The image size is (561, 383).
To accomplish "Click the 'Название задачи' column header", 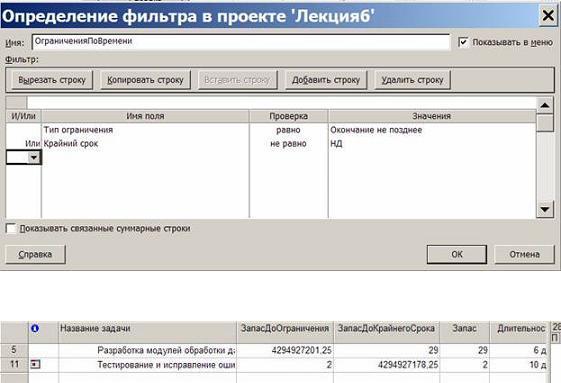I will pyautogui.click(x=147, y=332).
